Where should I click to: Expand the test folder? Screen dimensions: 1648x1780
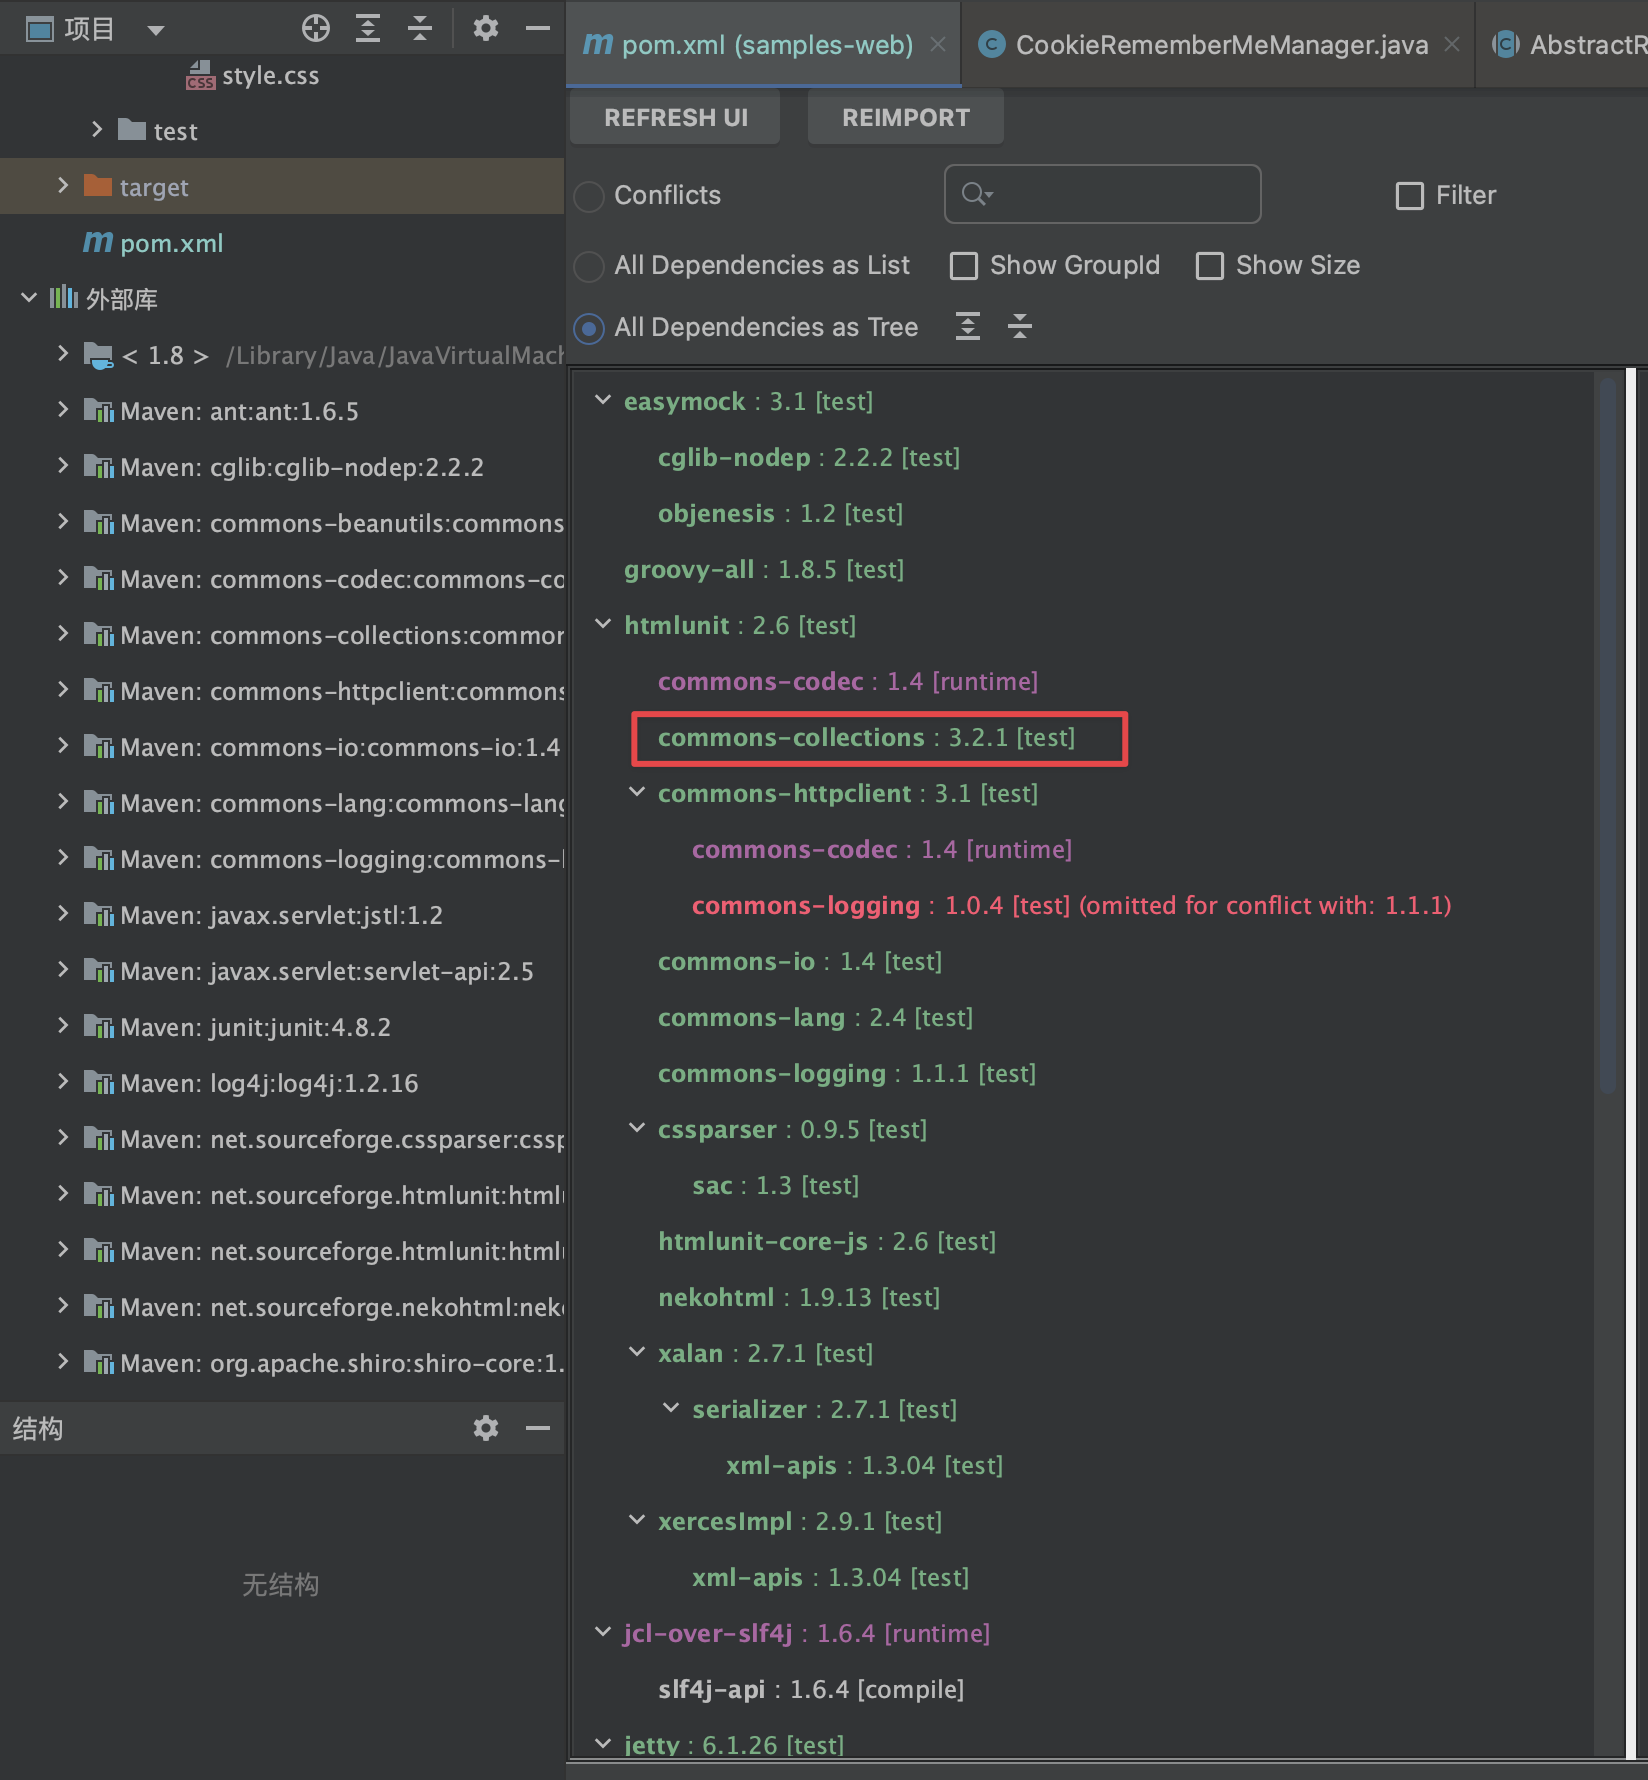point(97,129)
